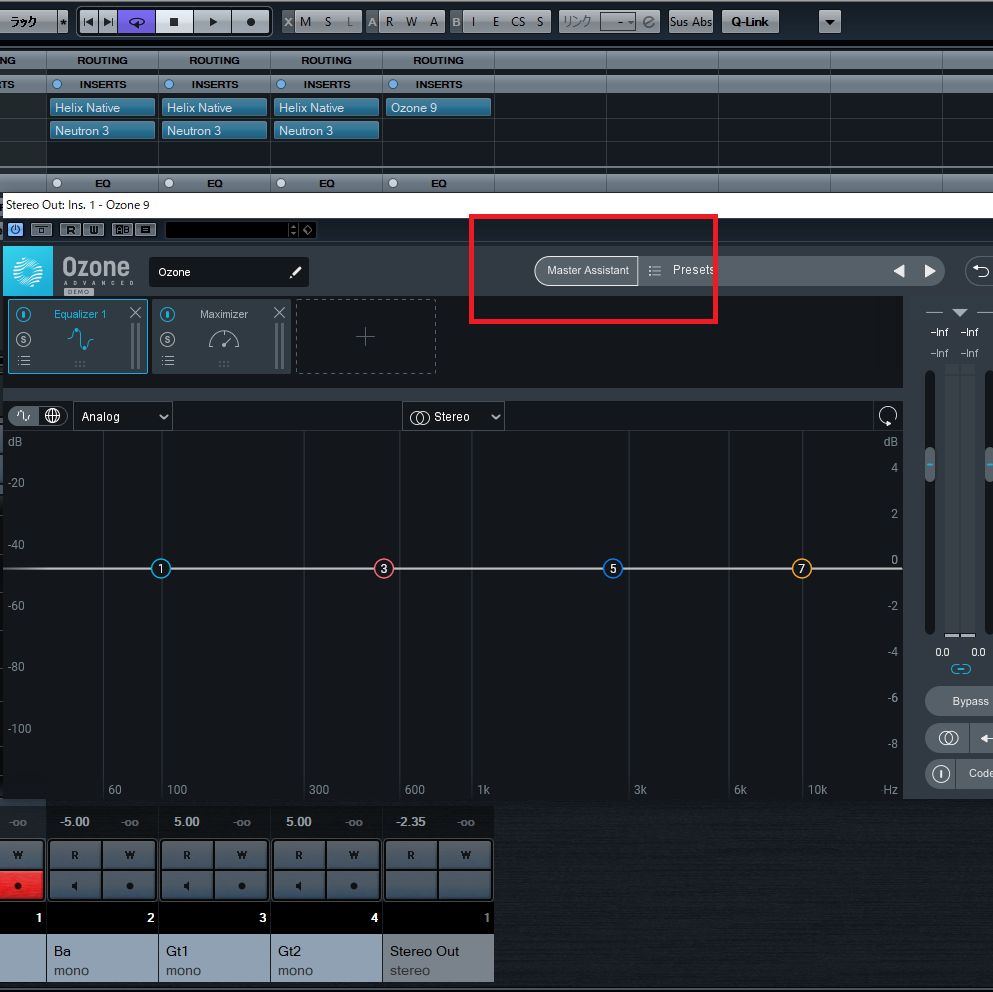Click the stereo circles icon below Bypass
Screen dimensions: 993x992
[948, 738]
